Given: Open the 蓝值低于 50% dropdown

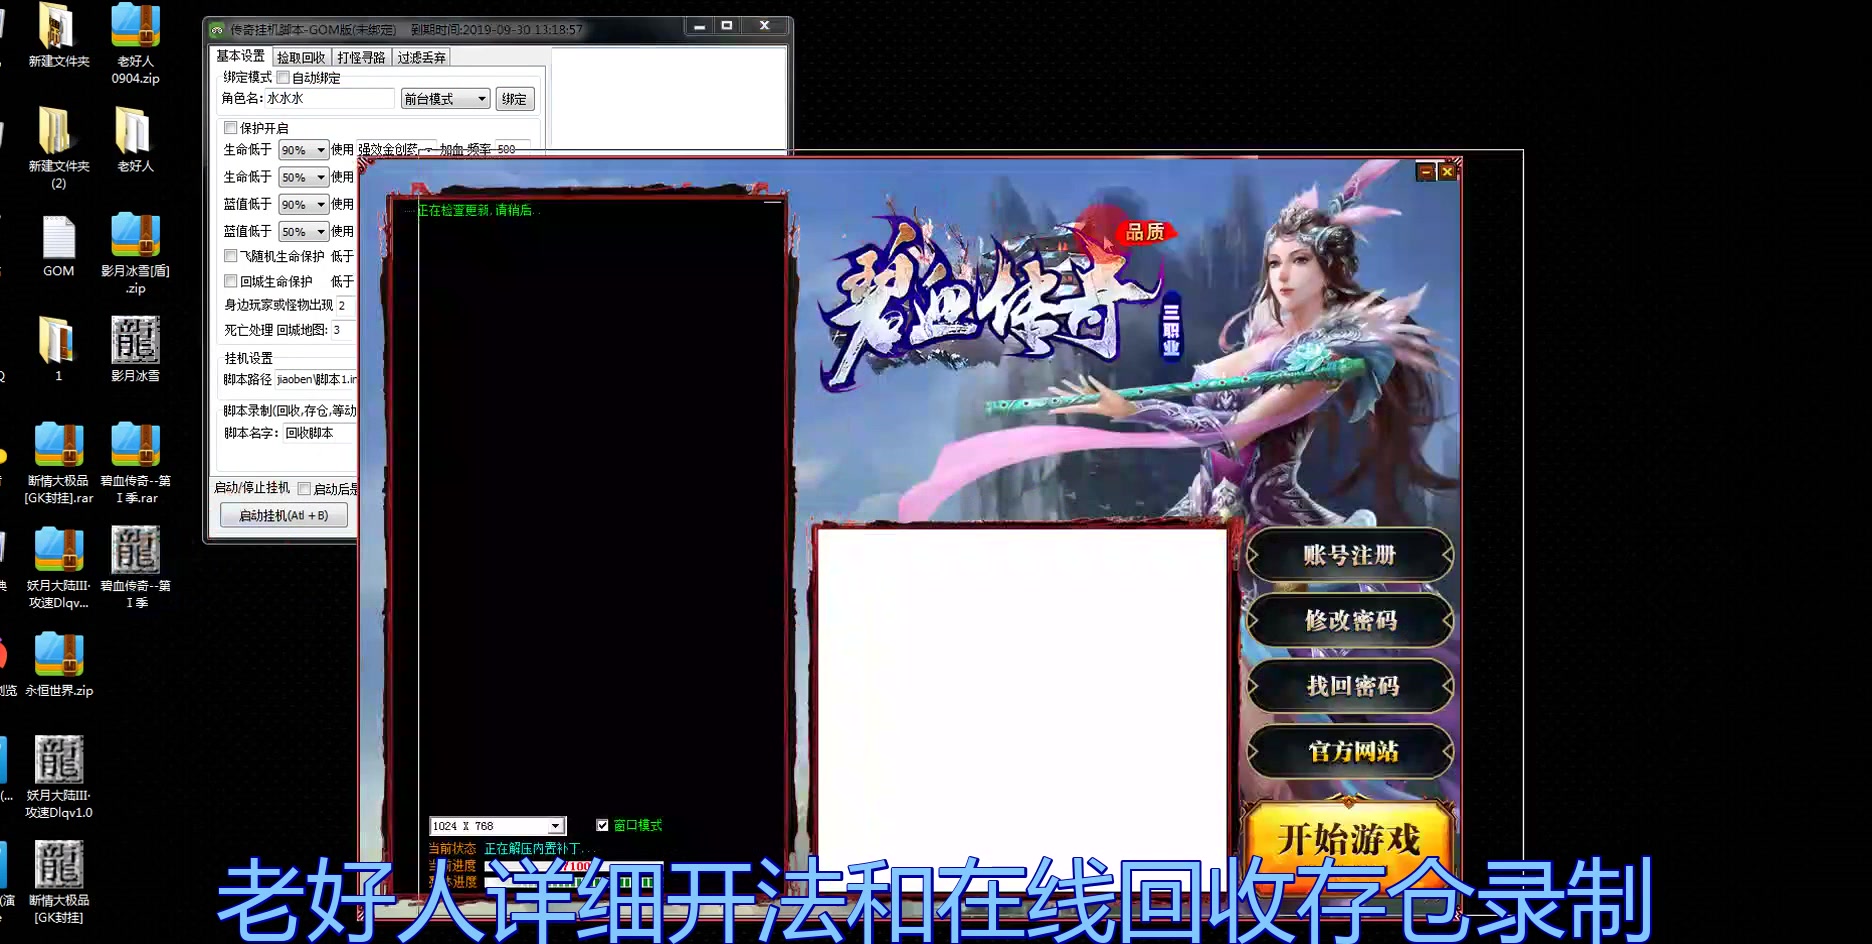Looking at the screenshot, I should [303, 231].
